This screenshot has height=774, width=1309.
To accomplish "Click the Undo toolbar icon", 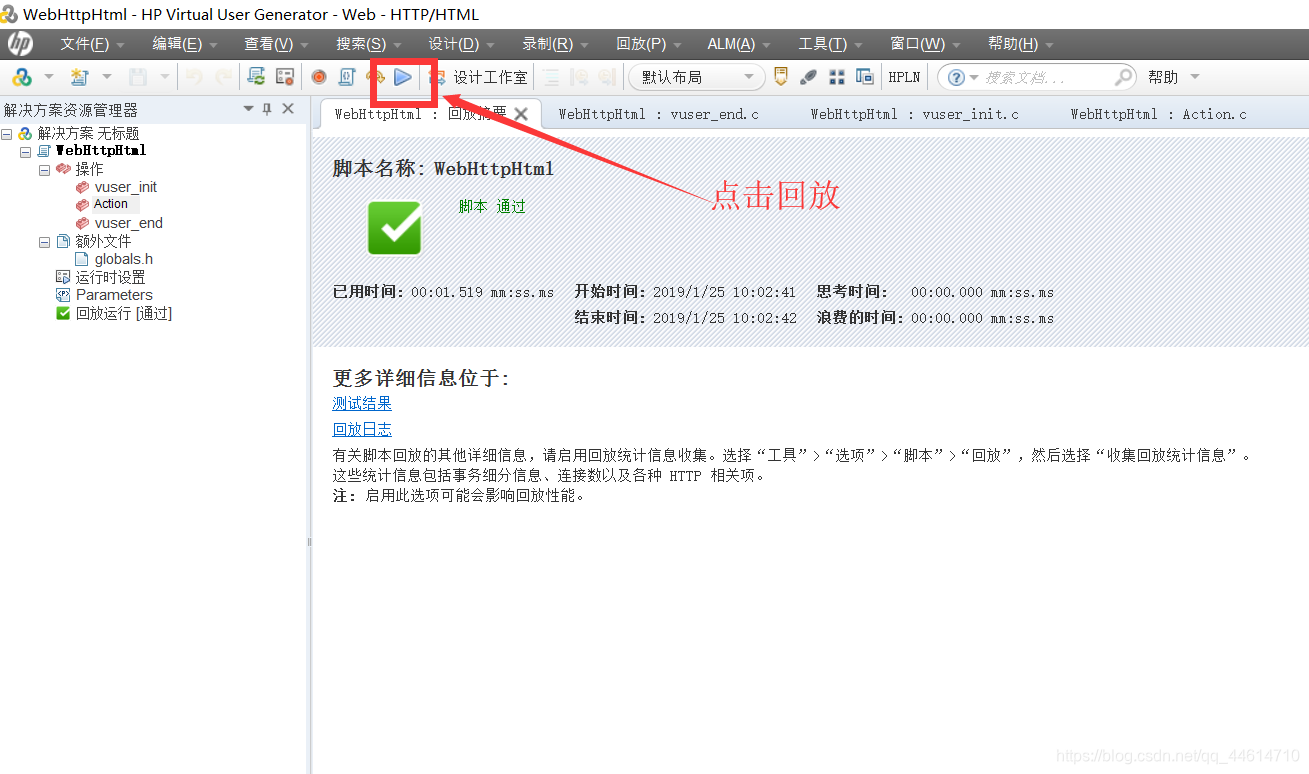I will (194, 77).
